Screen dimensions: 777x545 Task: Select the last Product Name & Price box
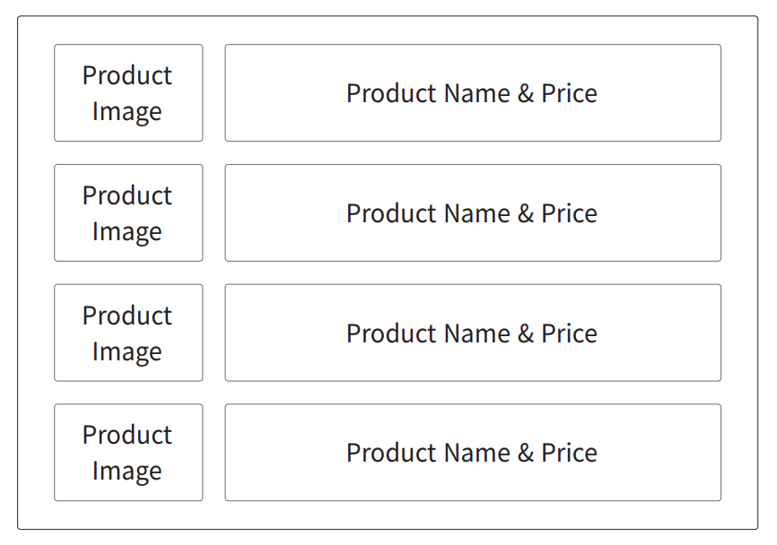point(473,452)
